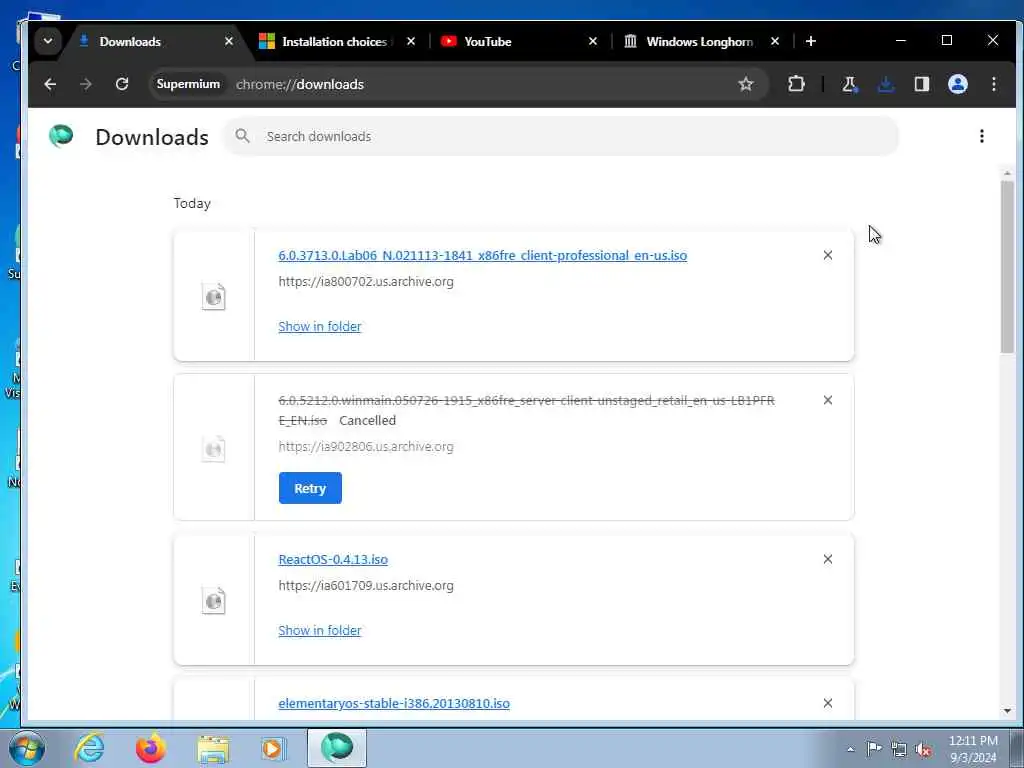Remove the 6.0.3713.0 iso from list
Viewport: 1024px width, 768px height.
click(x=827, y=255)
